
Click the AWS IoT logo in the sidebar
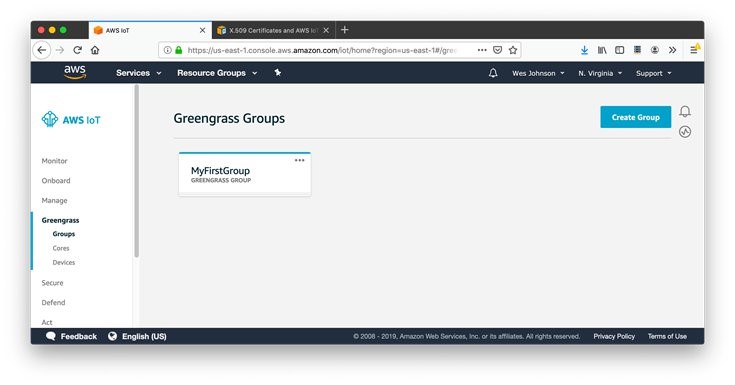(x=71, y=120)
